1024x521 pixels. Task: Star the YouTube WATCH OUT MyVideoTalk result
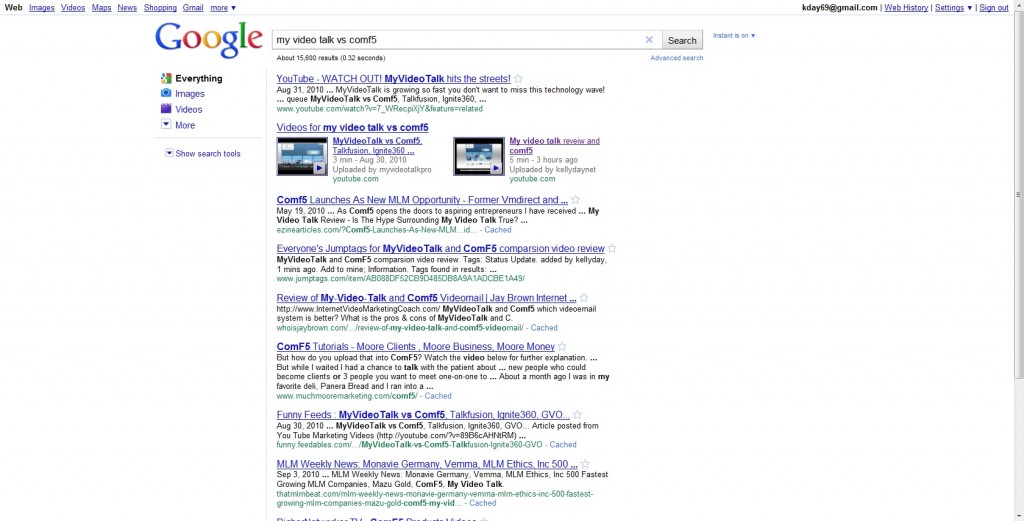(518, 79)
